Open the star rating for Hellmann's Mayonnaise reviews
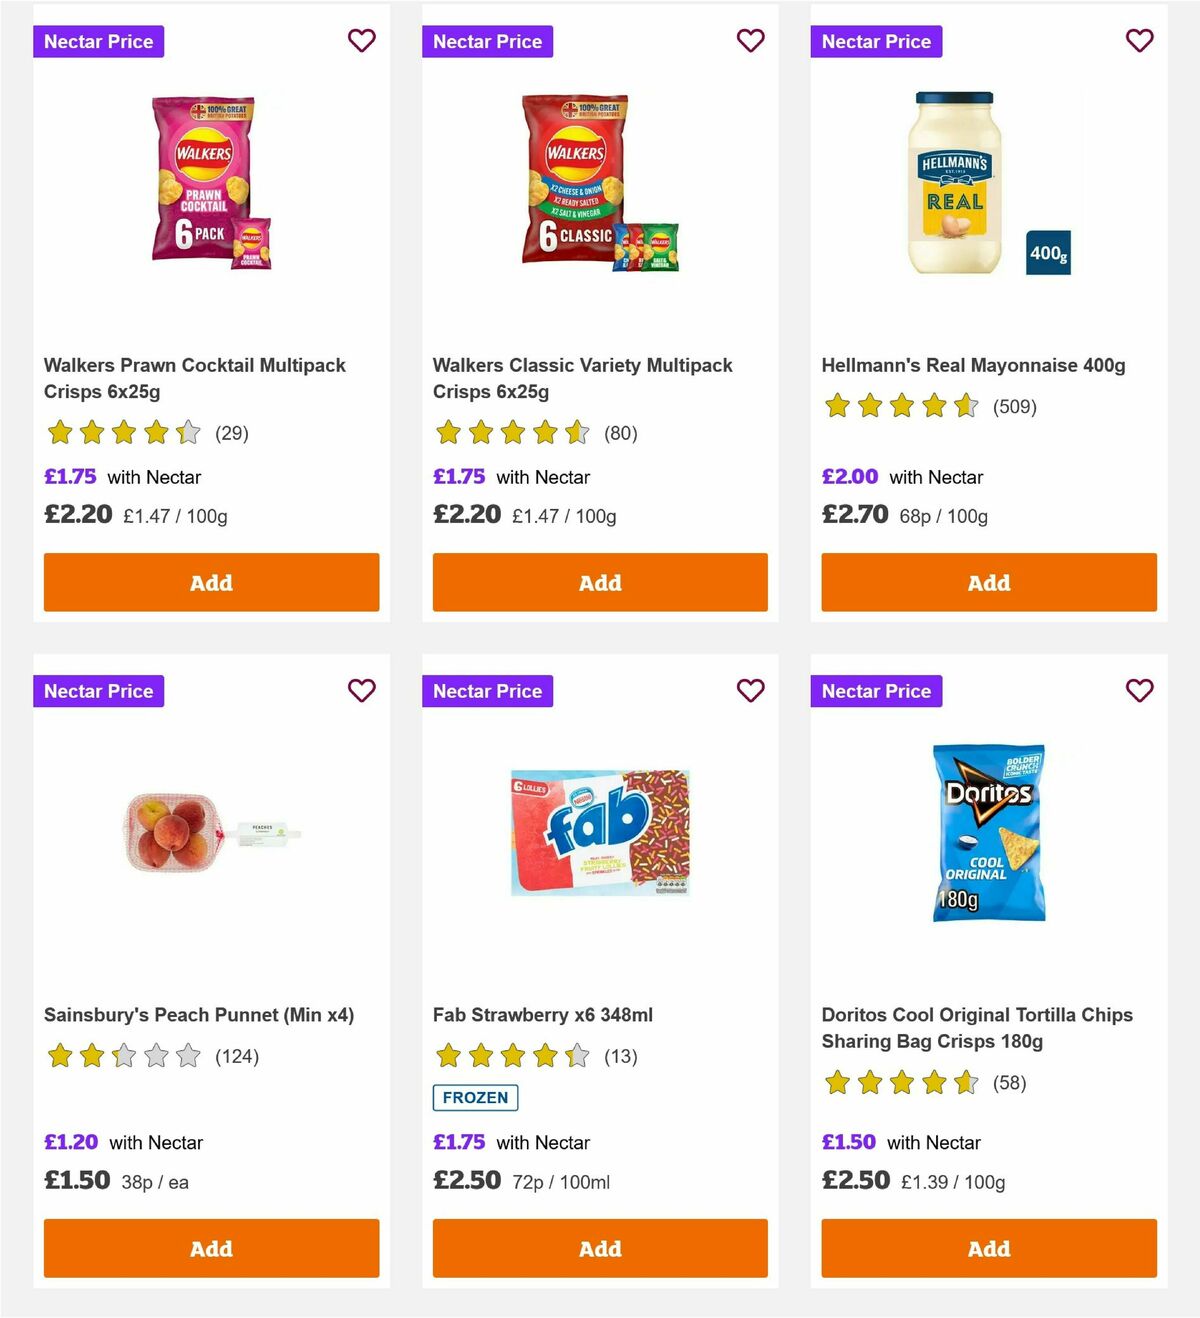This screenshot has width=1200, height=1318. pos(898,406)
